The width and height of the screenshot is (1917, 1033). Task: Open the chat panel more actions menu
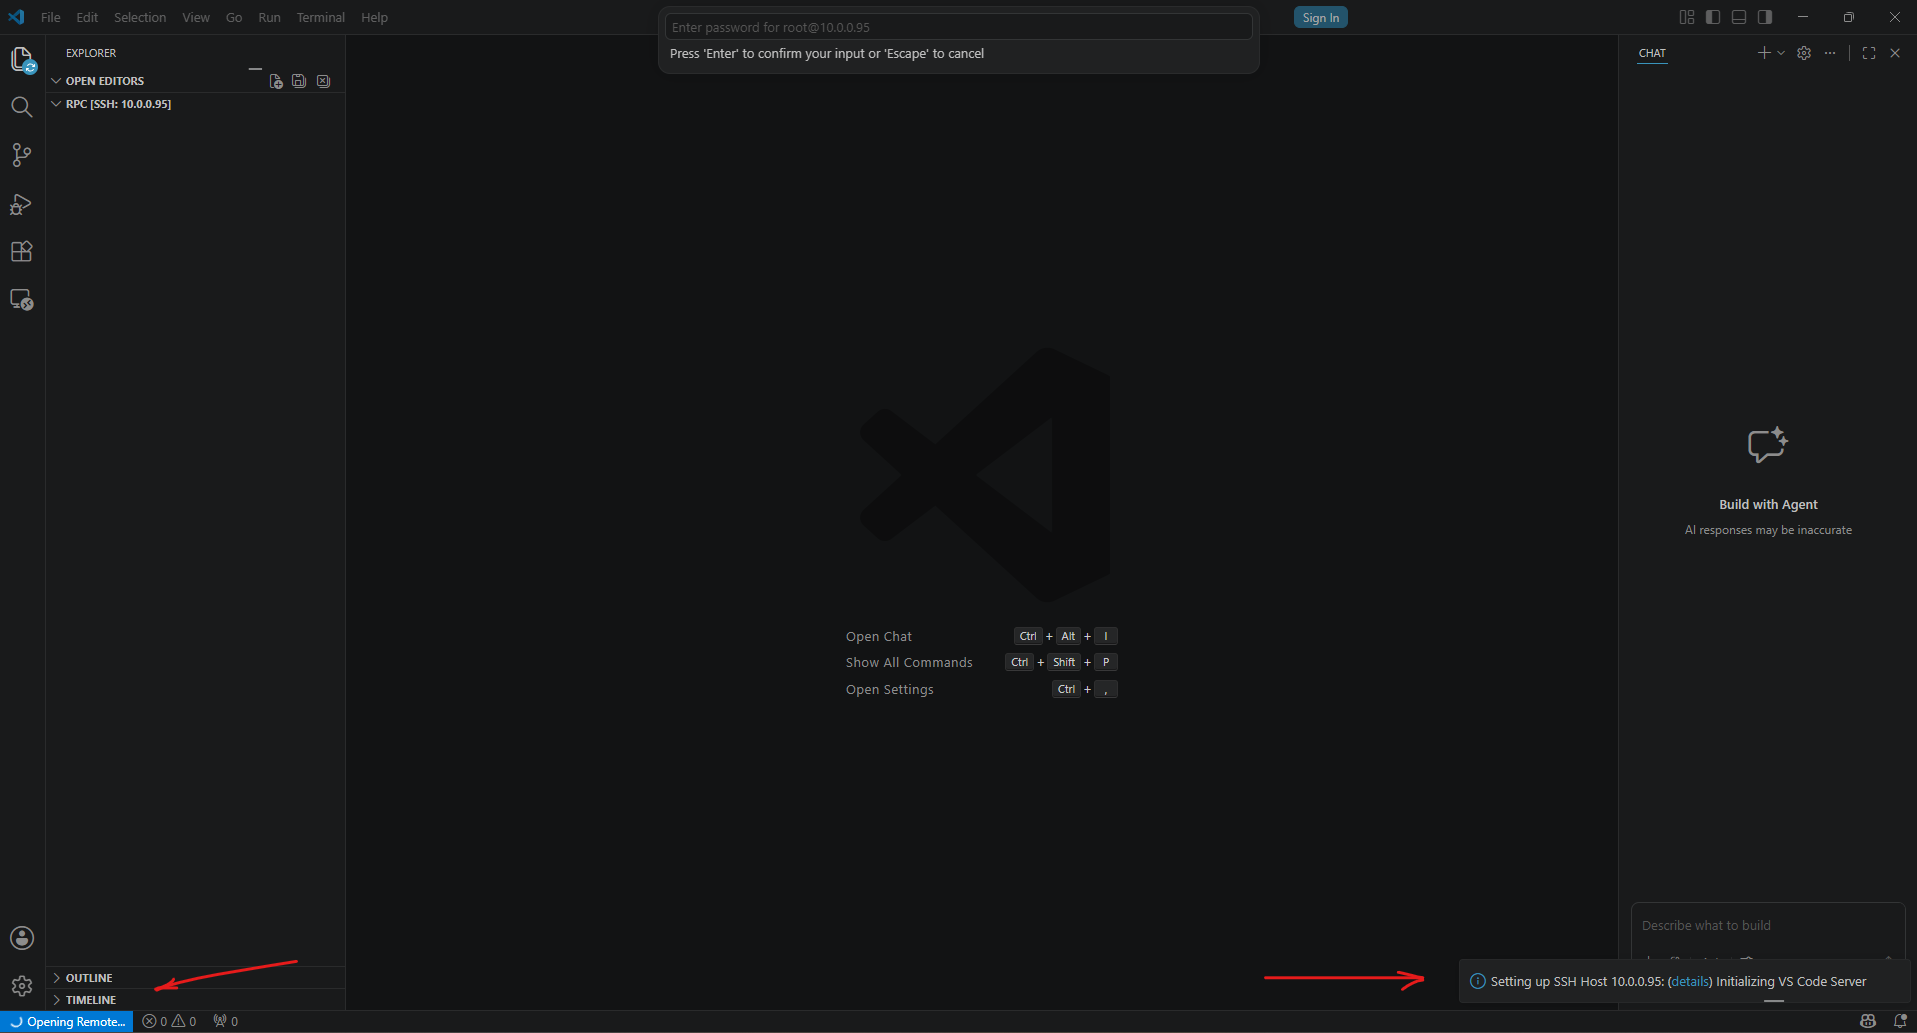click(x=1830, y=53)
